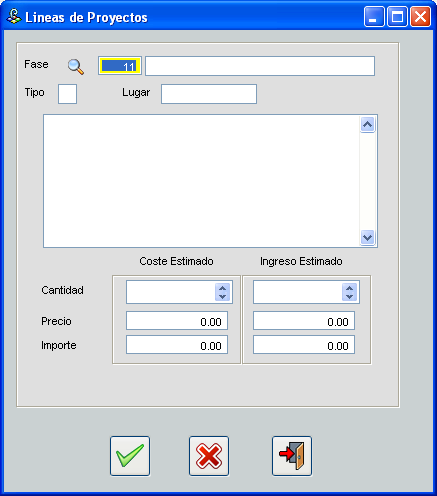Click inside the large description text area
Image resolution: width=437 pixels, height=496 pixels.
click(x=202, y=181)
